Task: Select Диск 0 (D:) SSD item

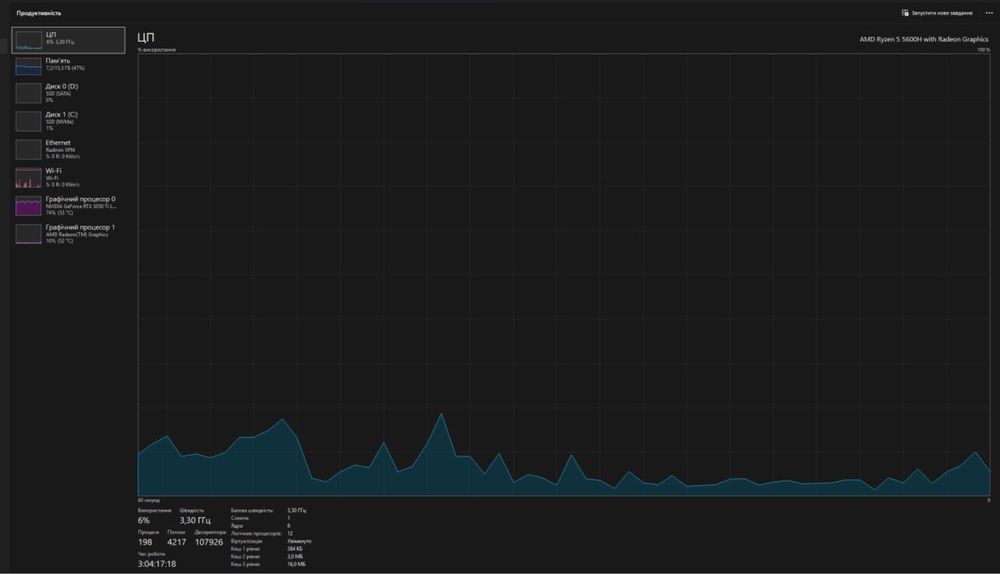Action: pyautogui.click(x=68, y=93)
